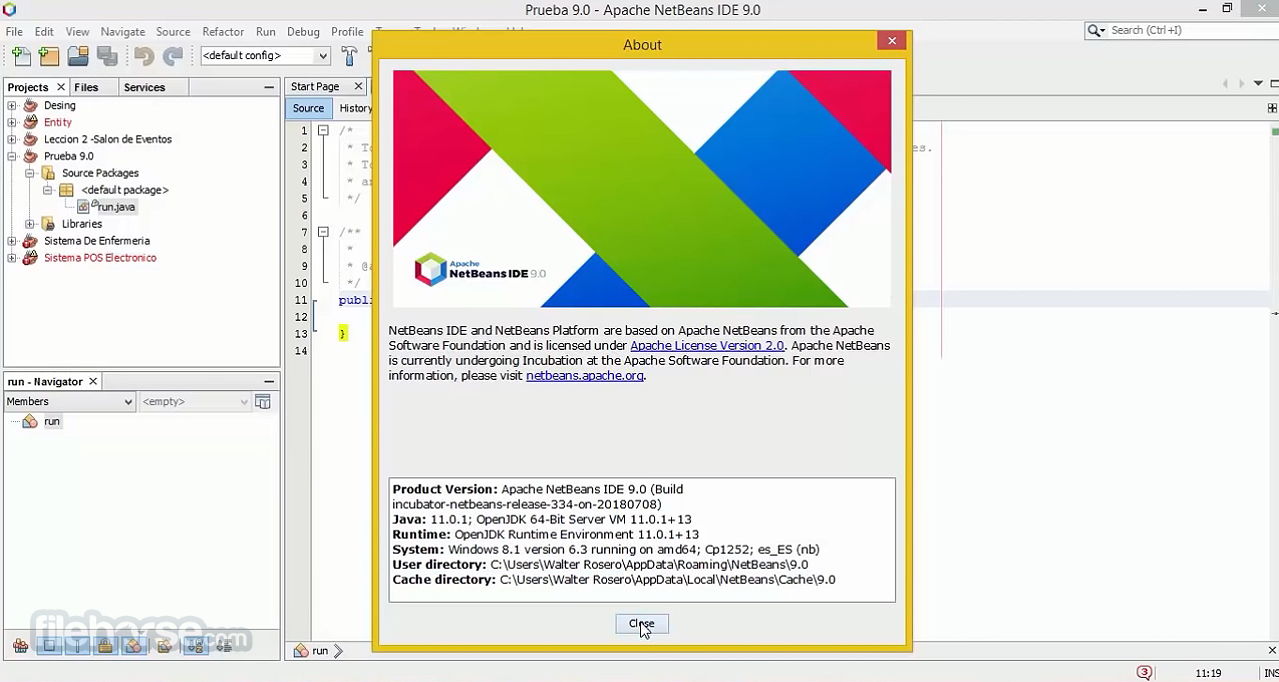Create a new file with the New File icon
The height and width of the screenshot is (682, 1279).
click(21, 55)
